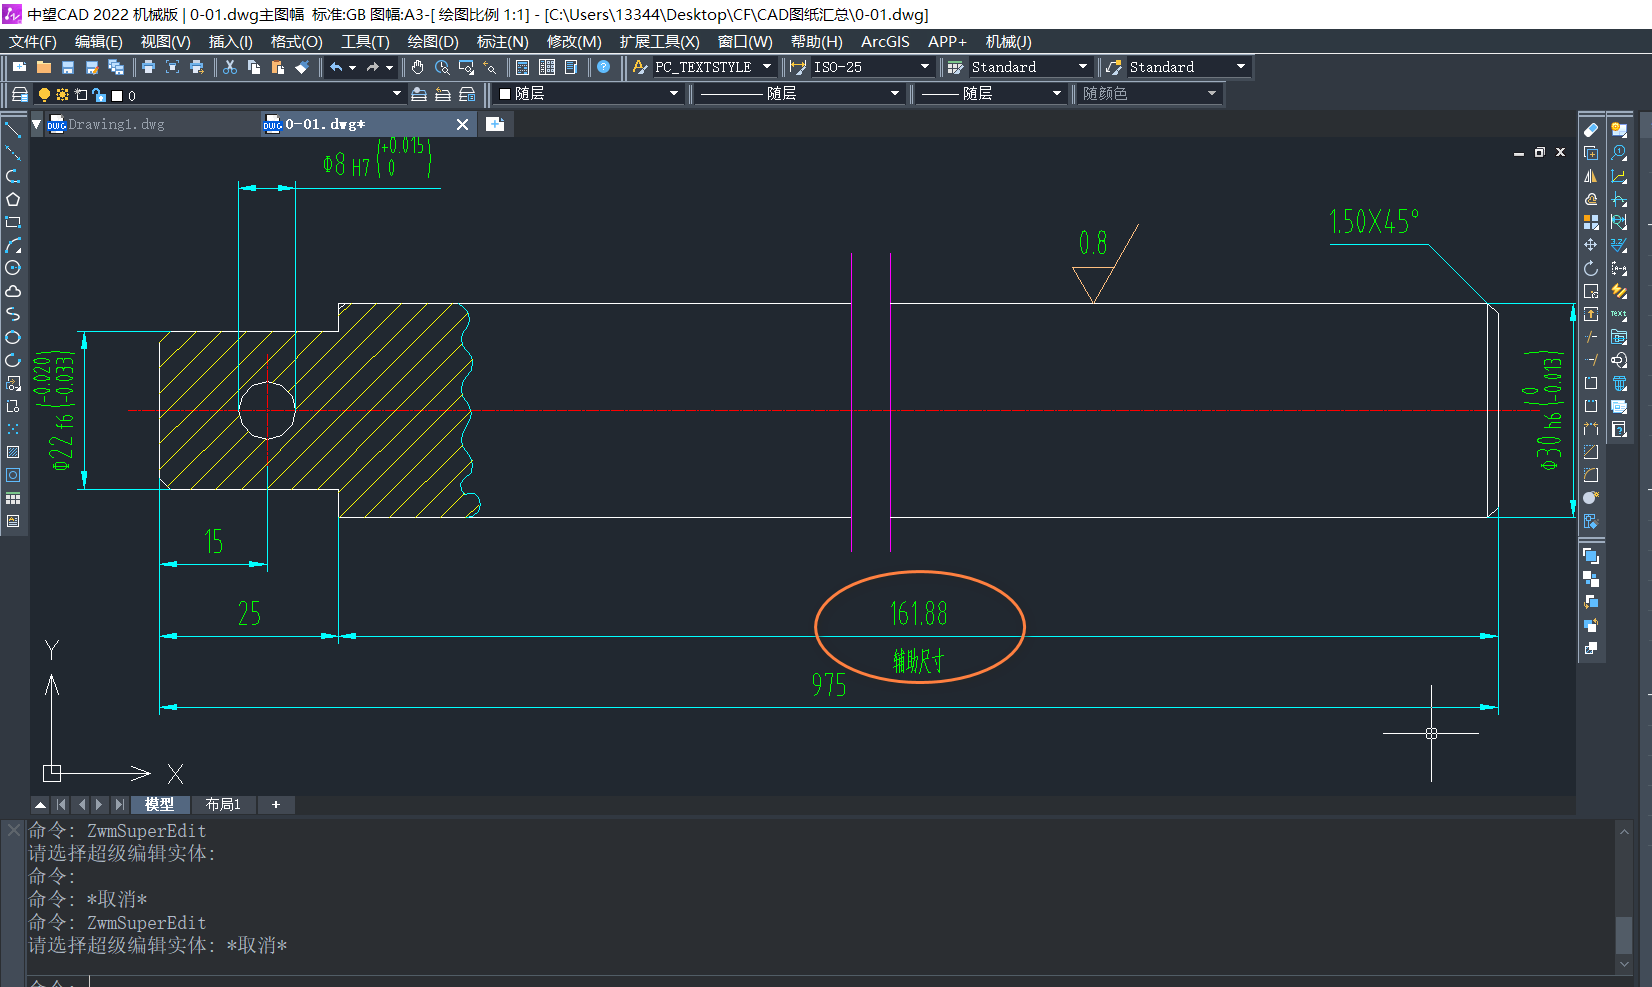This screenshot has width=1652, height=987.
Task: Click the Pan hand tool
Action: 417,67
